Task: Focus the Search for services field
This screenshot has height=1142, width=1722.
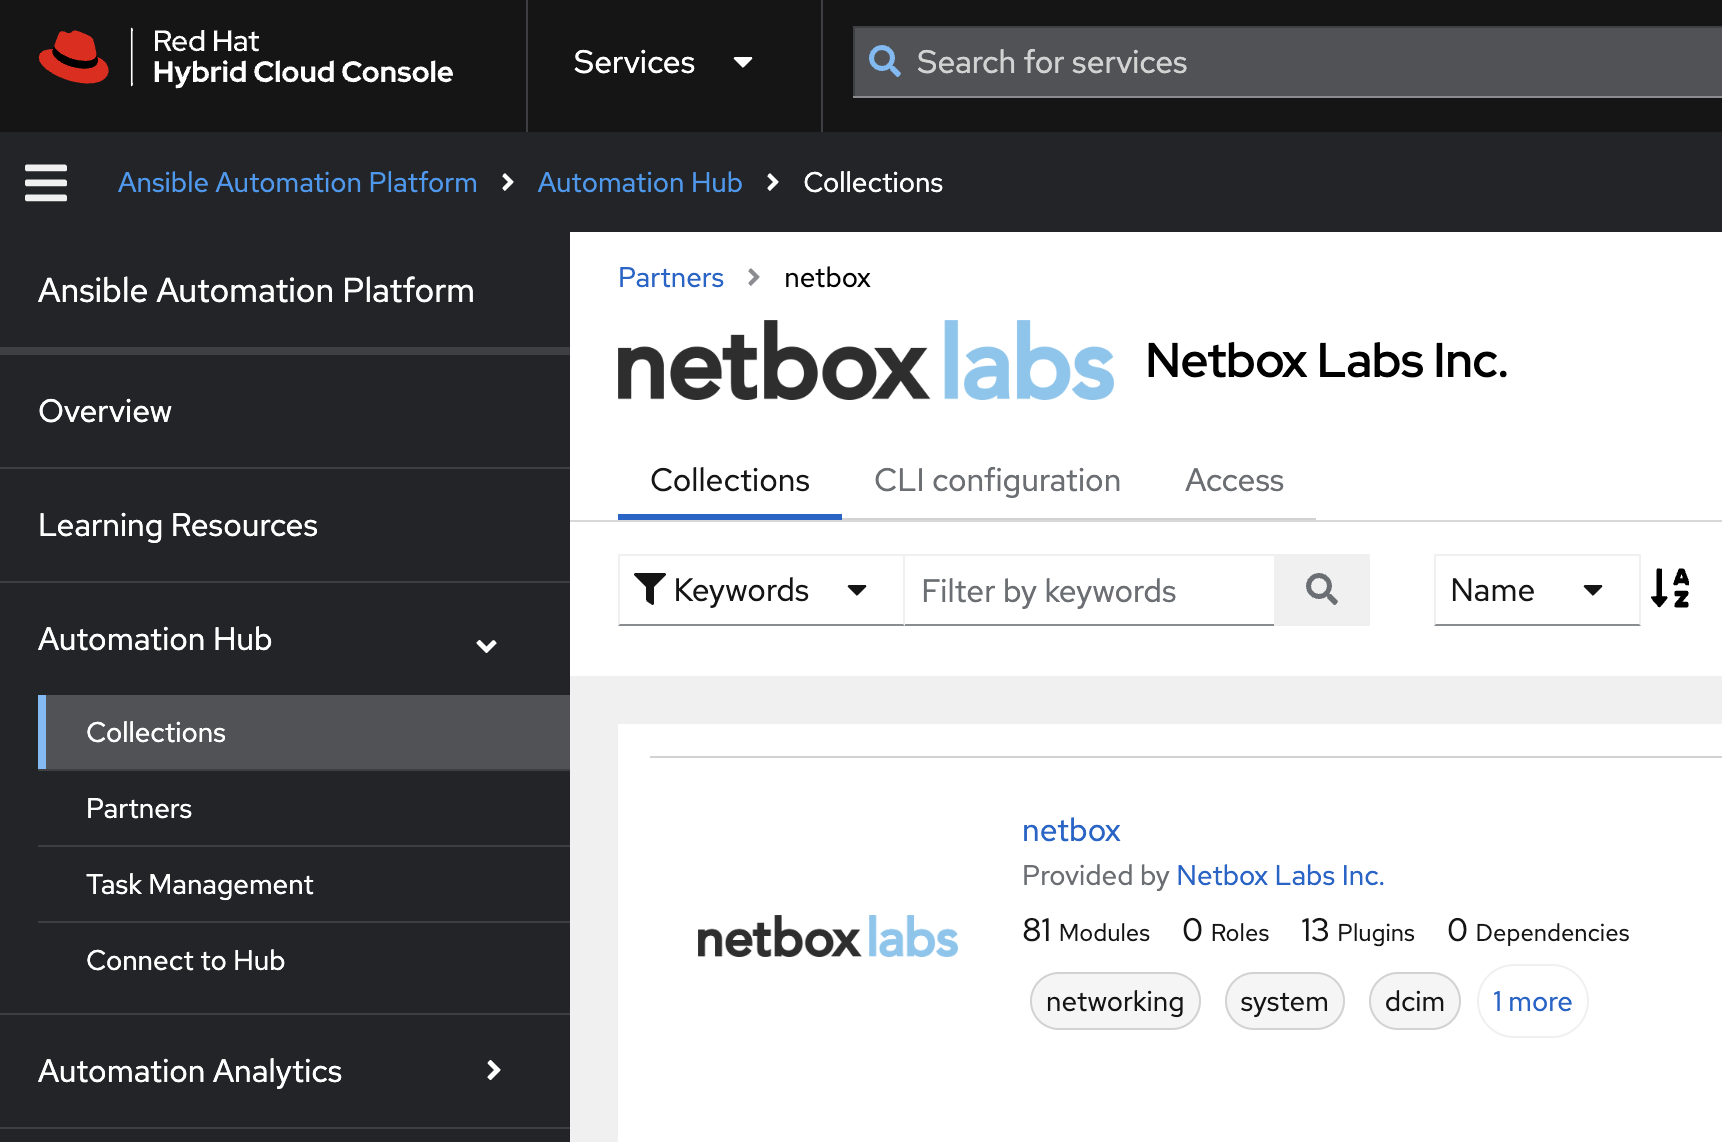Action: [1288, 62]
